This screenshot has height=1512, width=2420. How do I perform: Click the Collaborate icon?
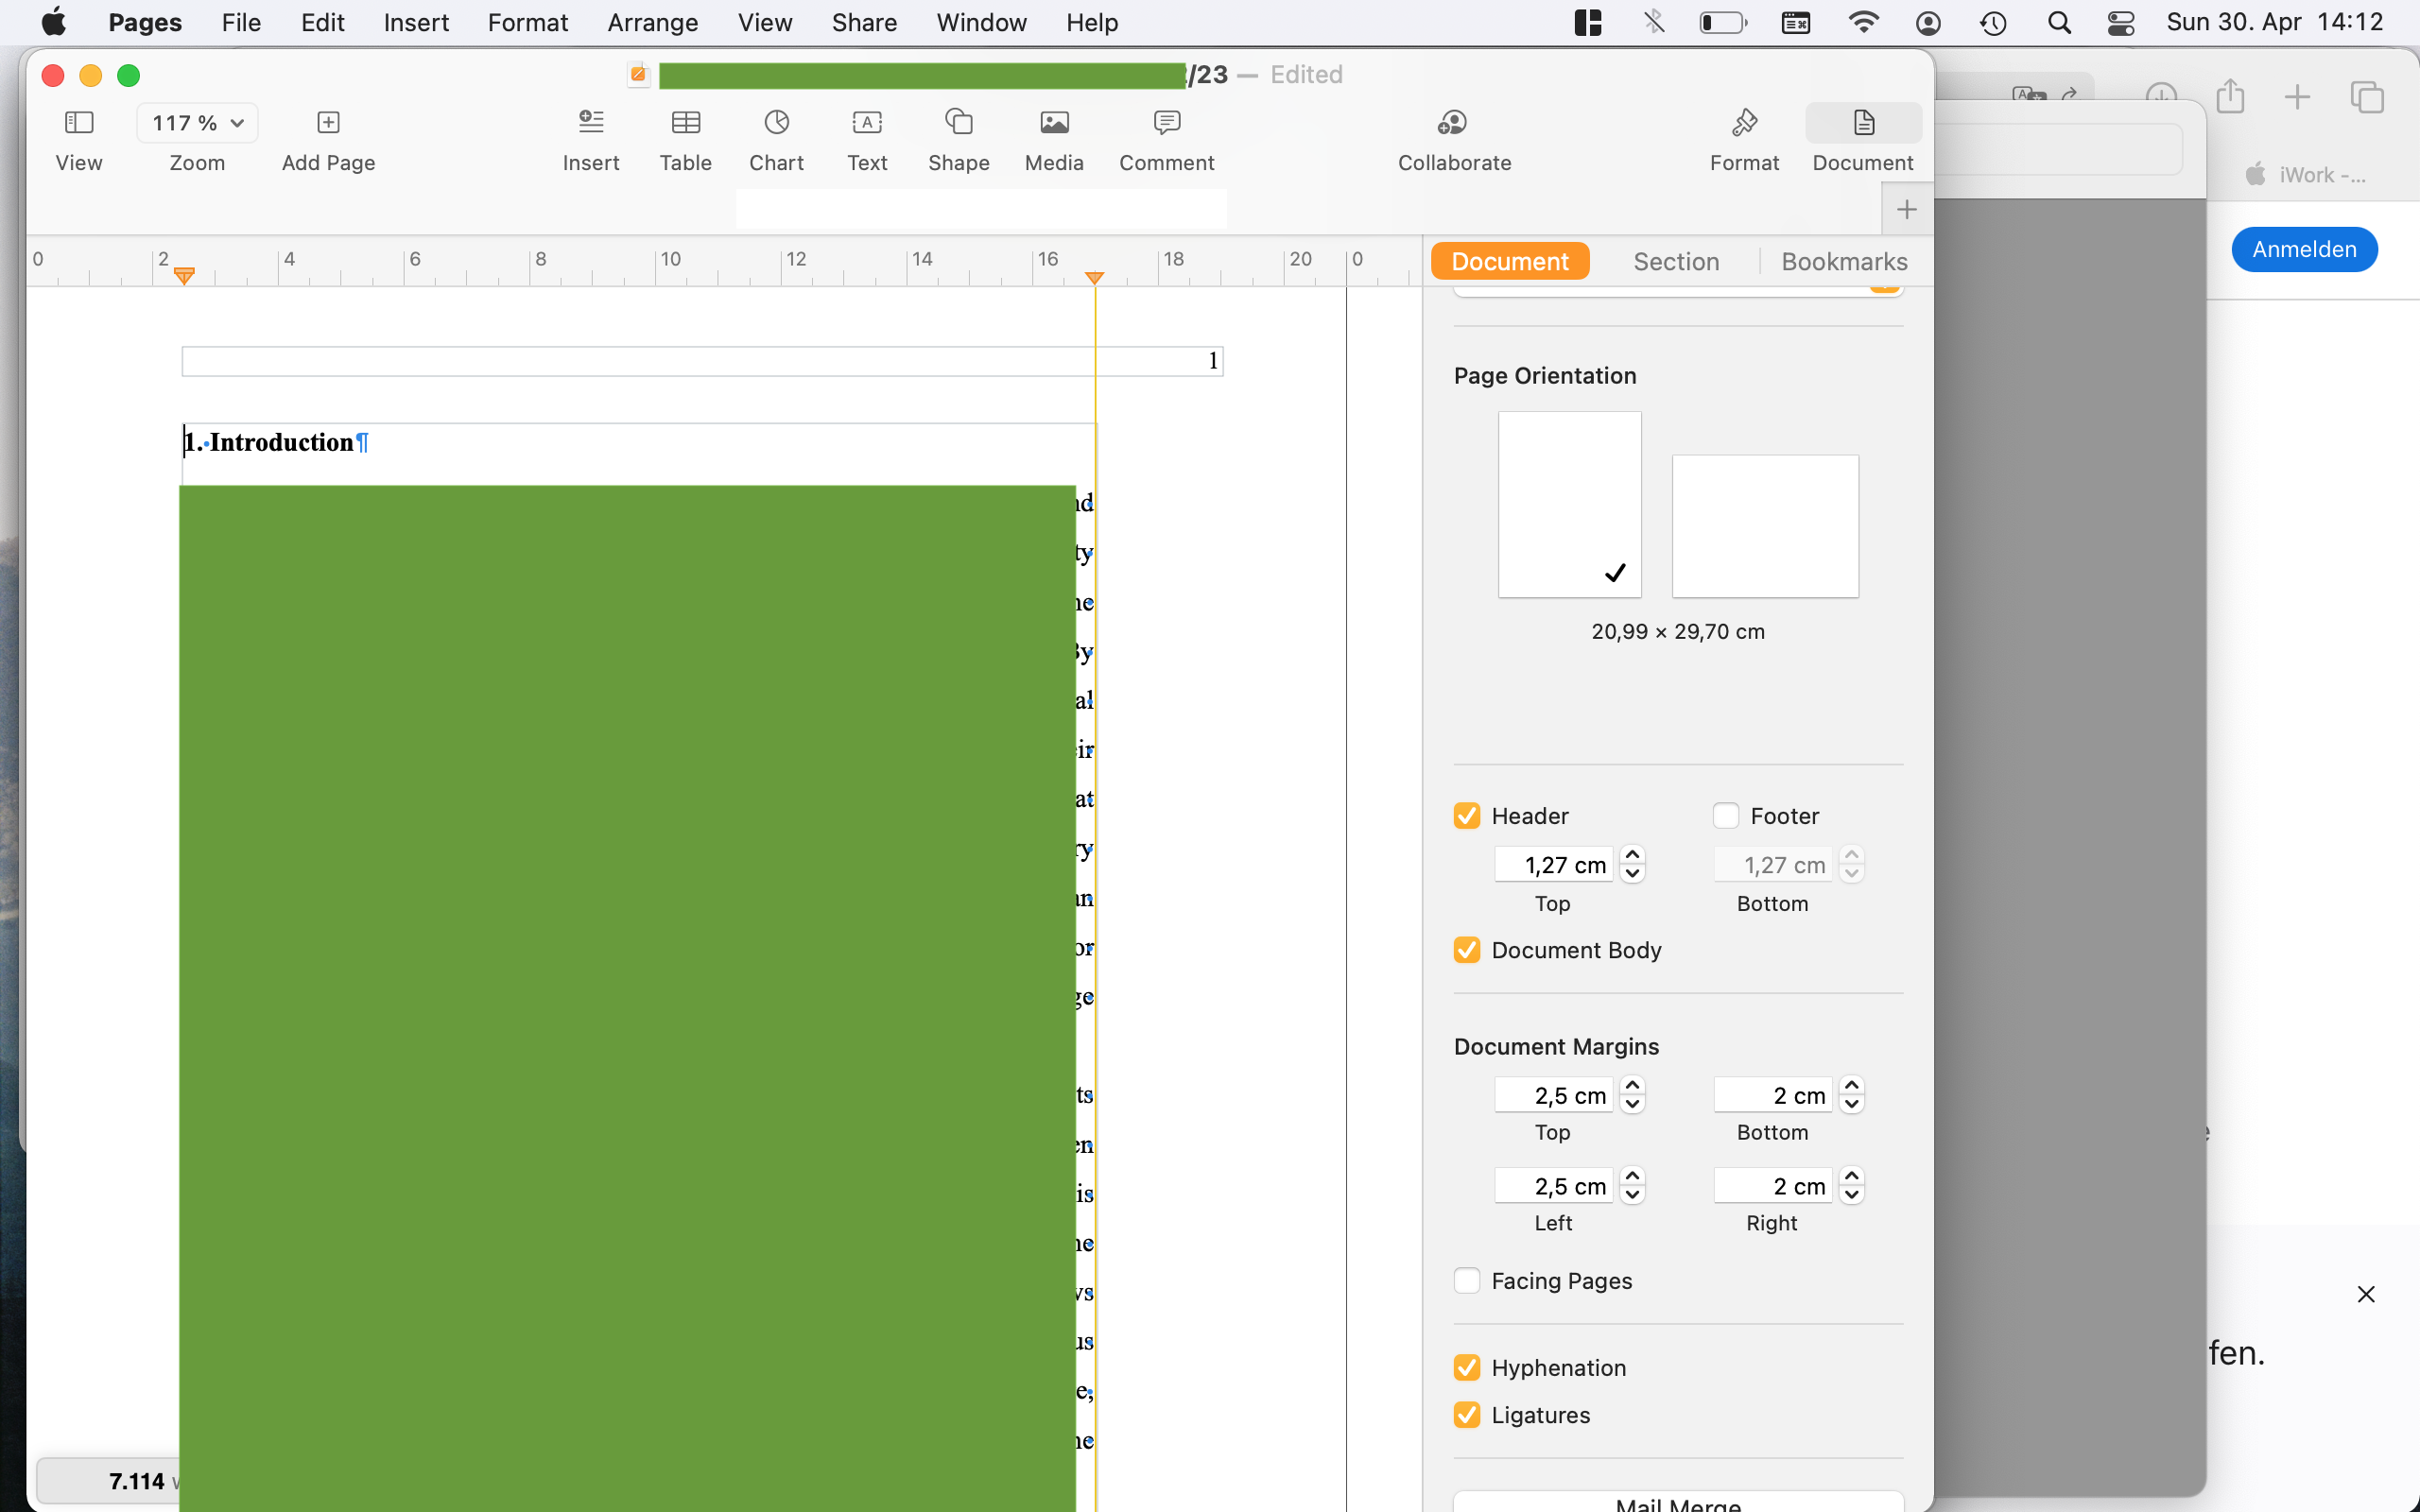[x=1453, y=123]
